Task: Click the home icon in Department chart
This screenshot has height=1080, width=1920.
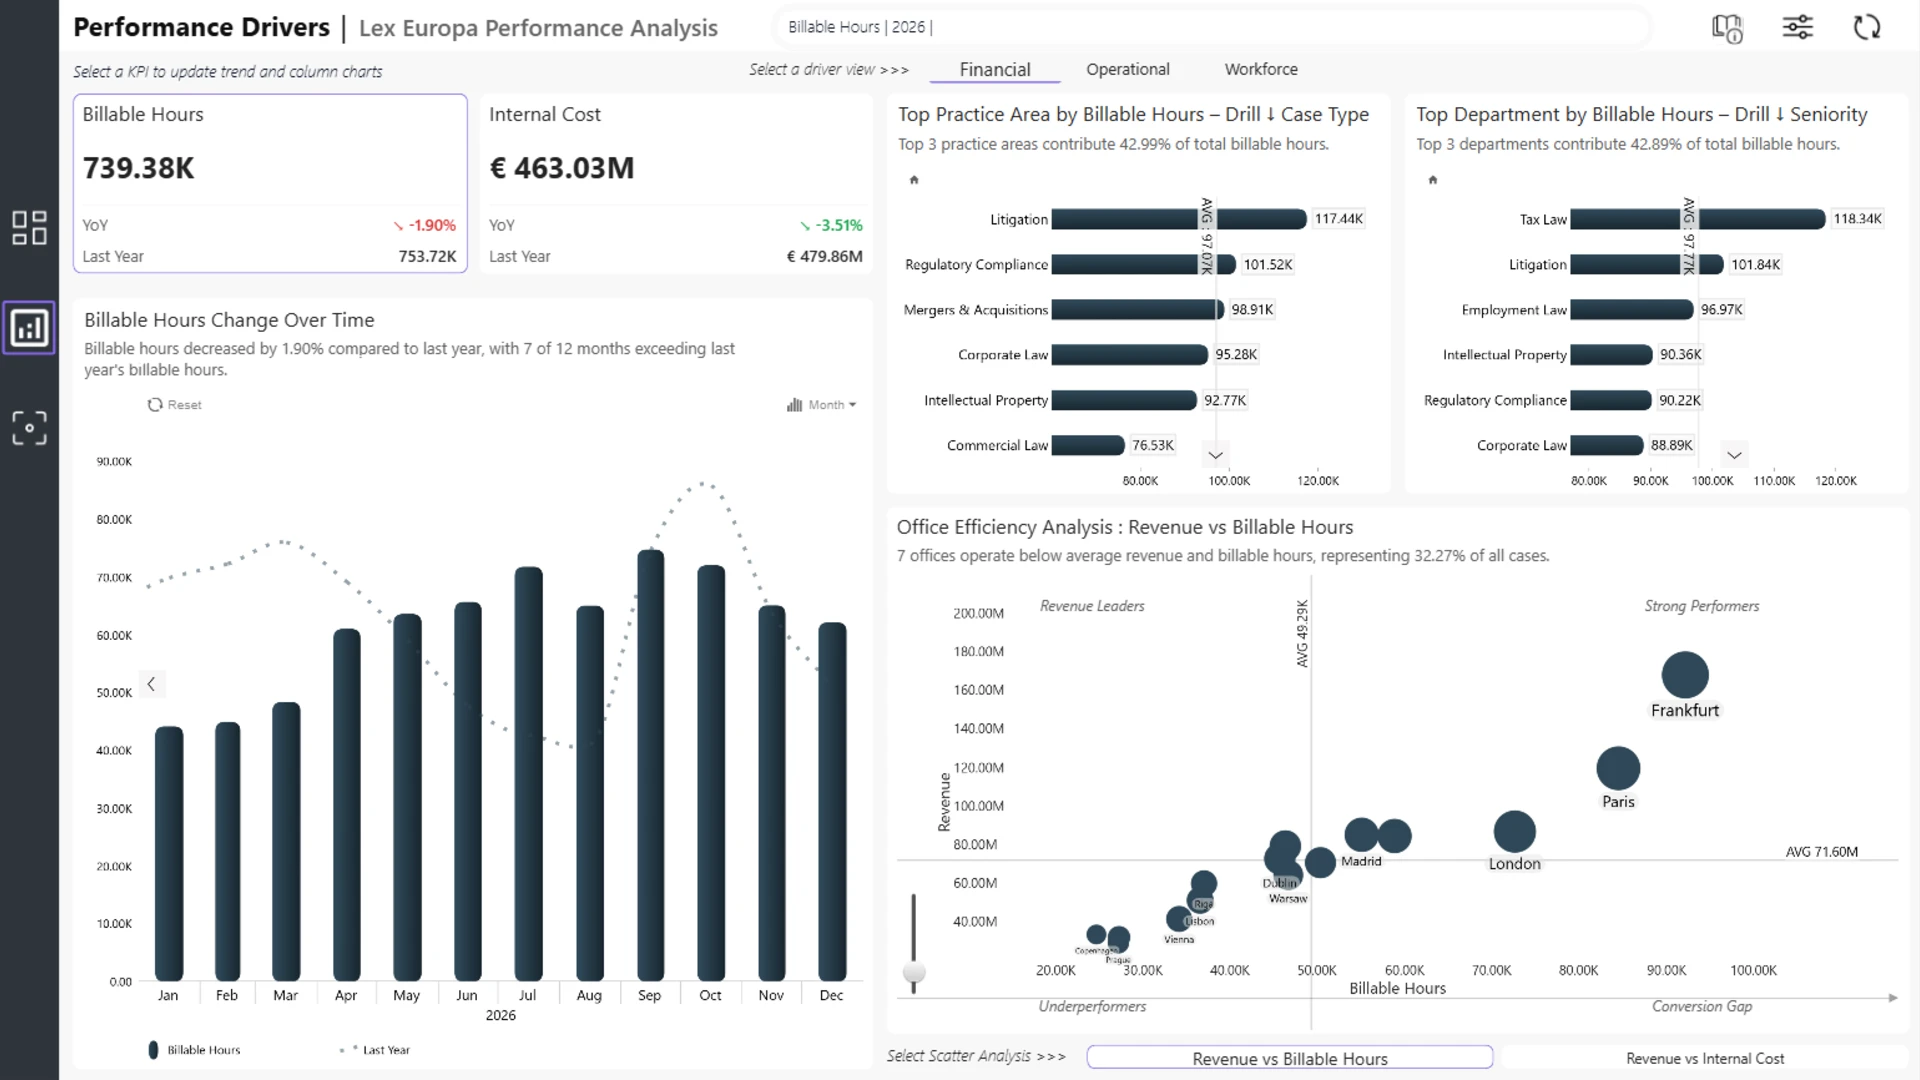Action: point(1432,180)
